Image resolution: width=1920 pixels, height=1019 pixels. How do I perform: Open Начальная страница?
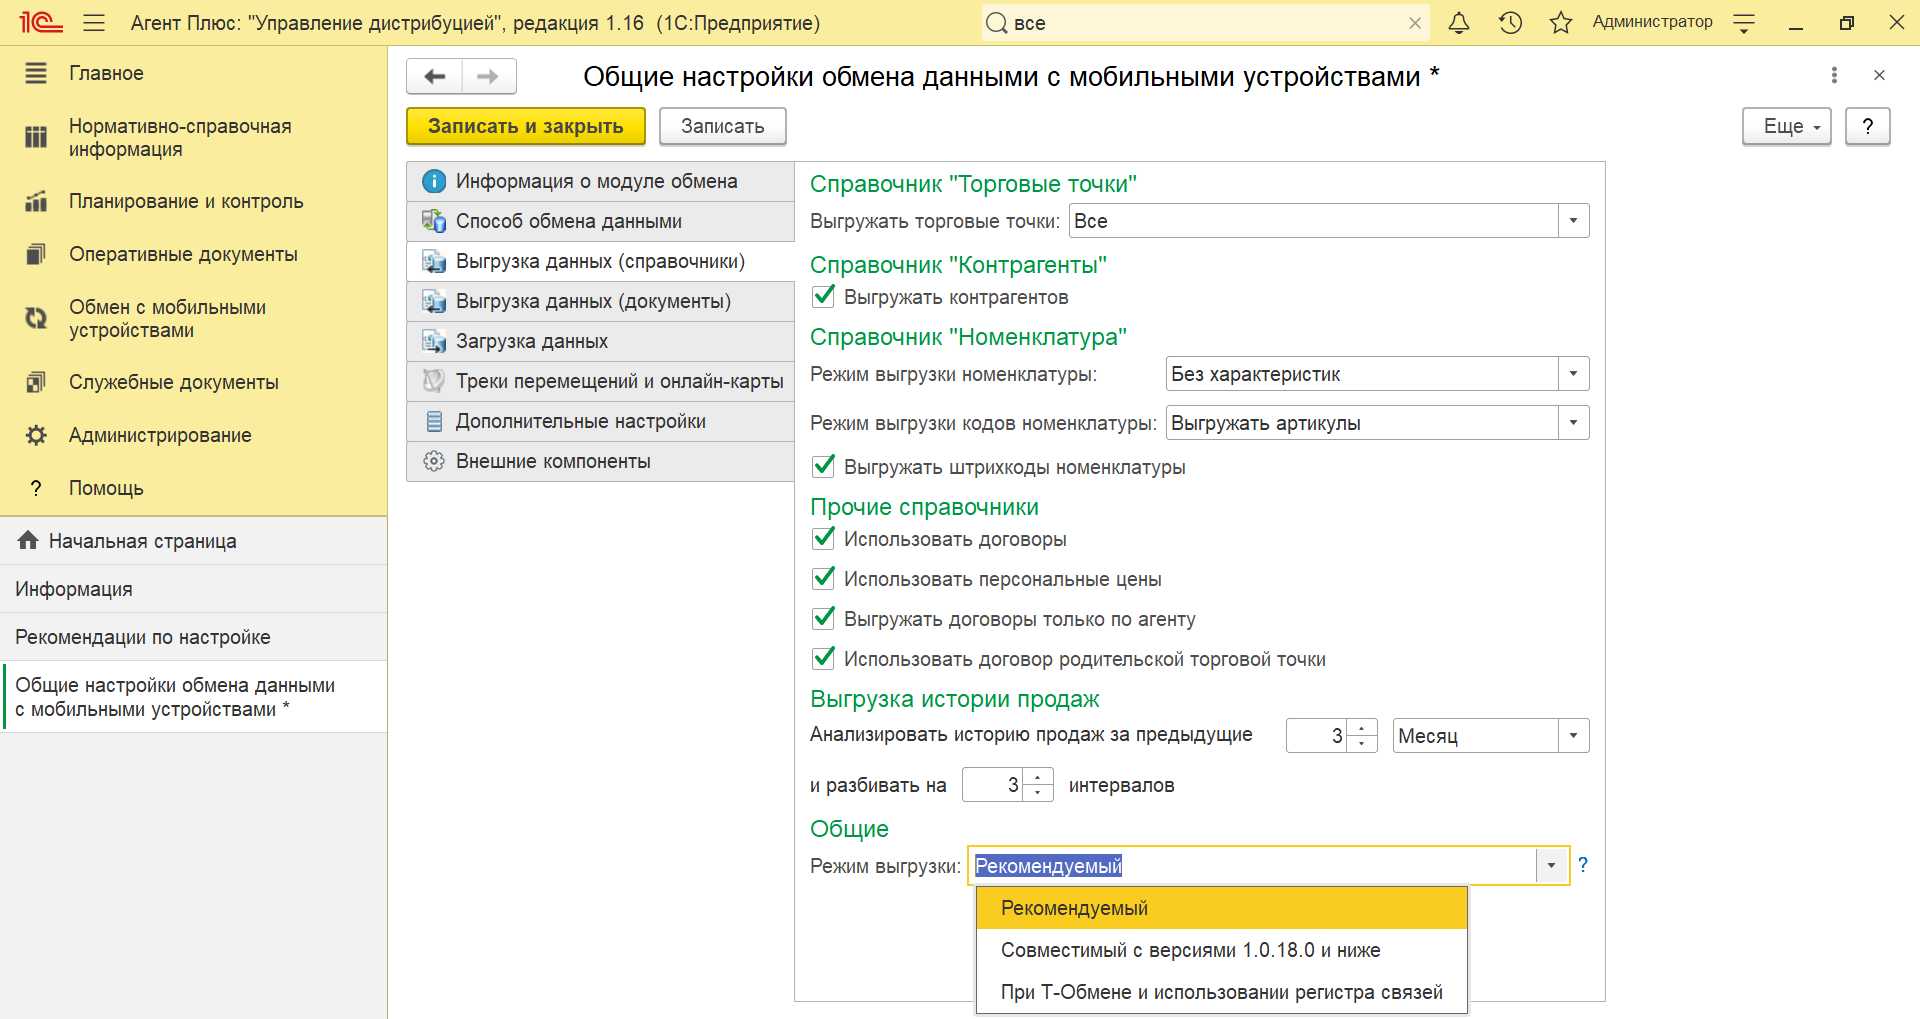tap(193, 541)
